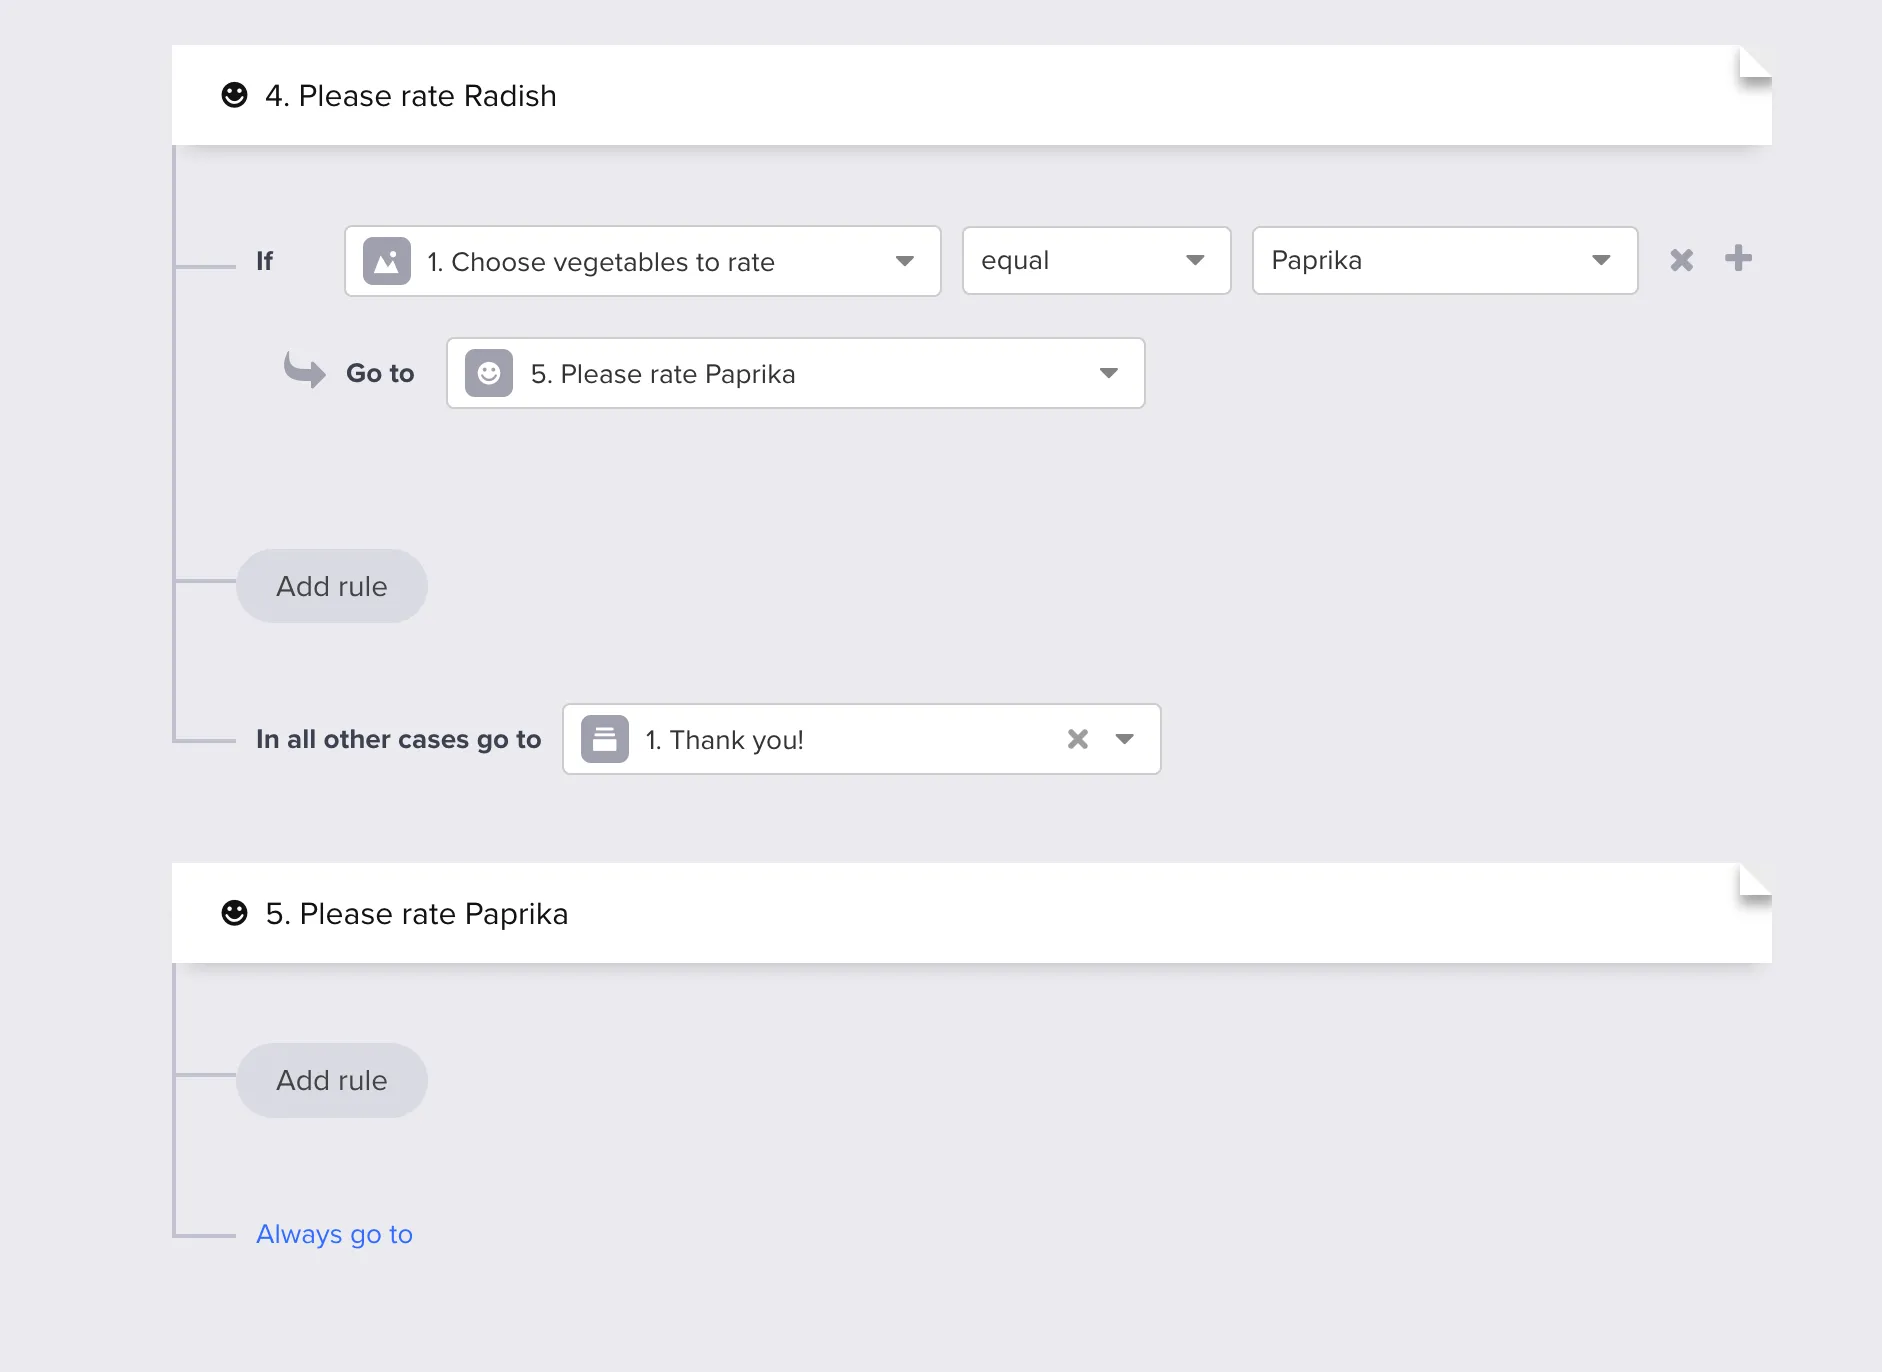
Task: Add another condition using the plus icon
Action: point(1739,258)
